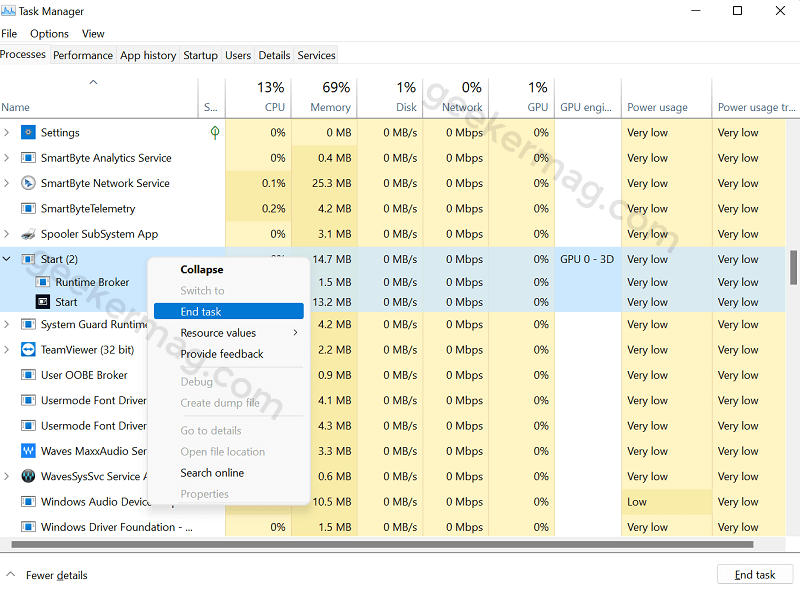Click the 25.3 MB memory cell
The width and height of the screenshot is (800, 593).
click(324, 183)
